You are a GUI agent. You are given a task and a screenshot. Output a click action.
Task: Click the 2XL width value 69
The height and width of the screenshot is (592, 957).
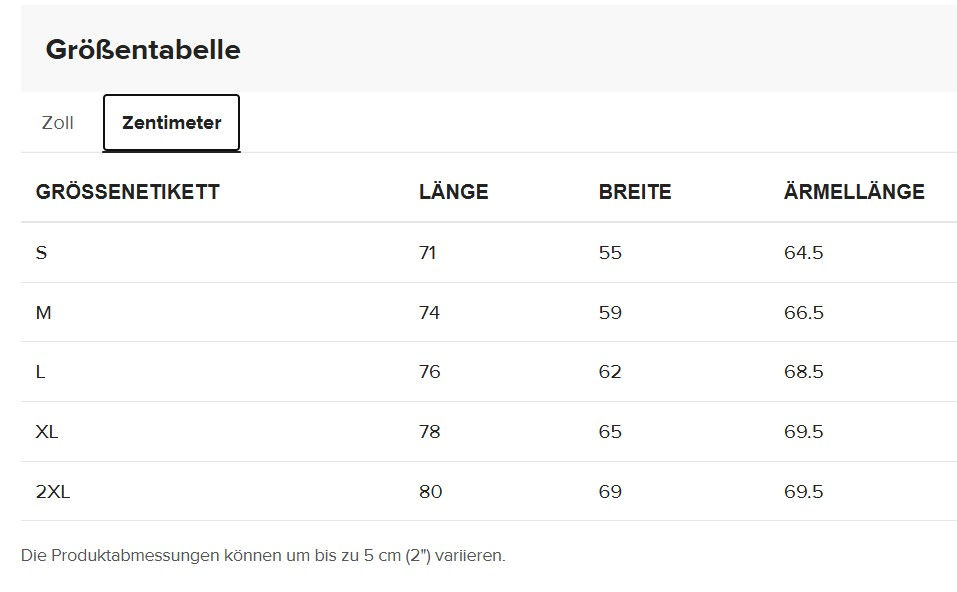(x=610, y=491)
